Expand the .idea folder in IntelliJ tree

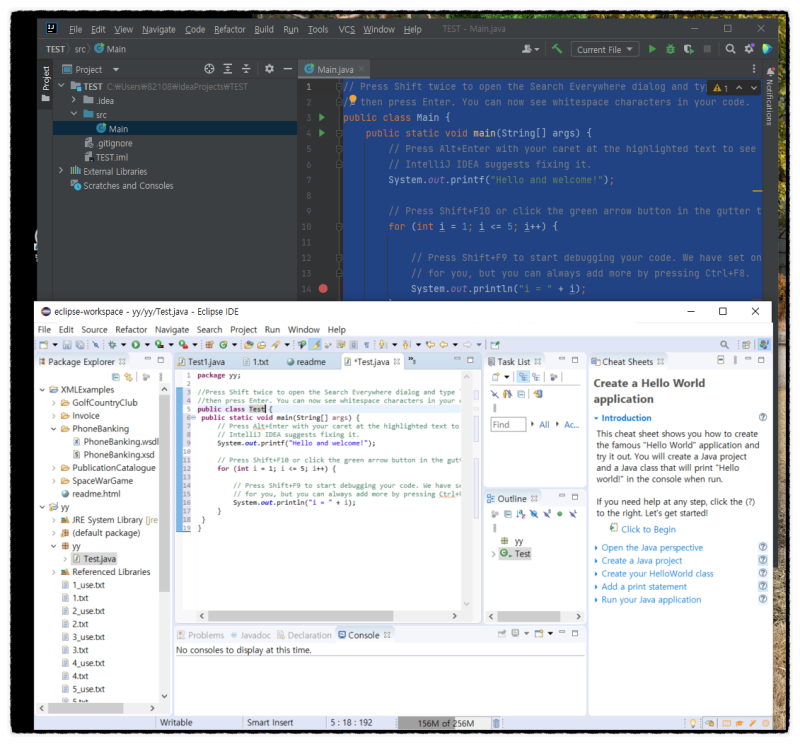(x=73, y=100)
